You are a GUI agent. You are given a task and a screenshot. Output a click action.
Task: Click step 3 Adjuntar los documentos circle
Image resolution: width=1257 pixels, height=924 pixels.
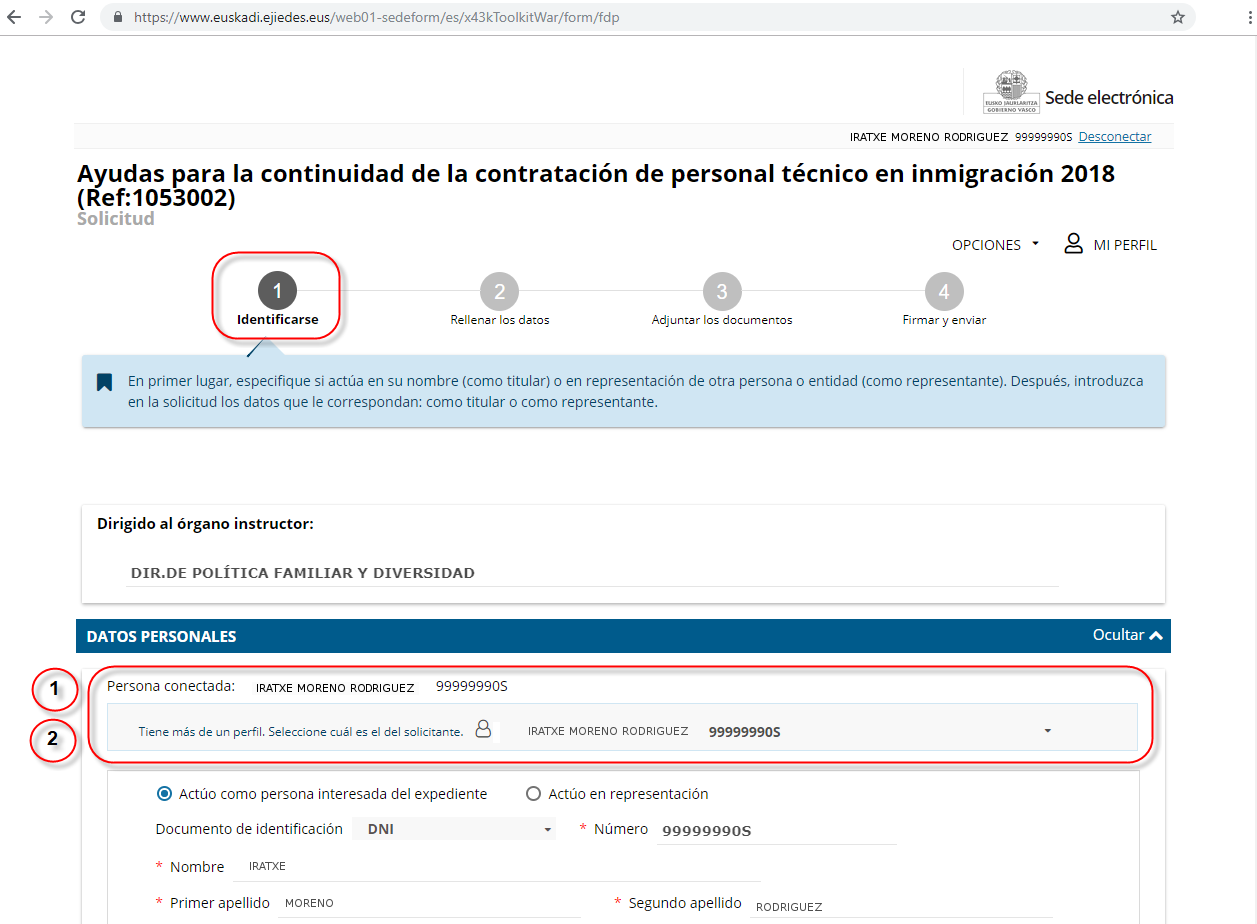721,292
